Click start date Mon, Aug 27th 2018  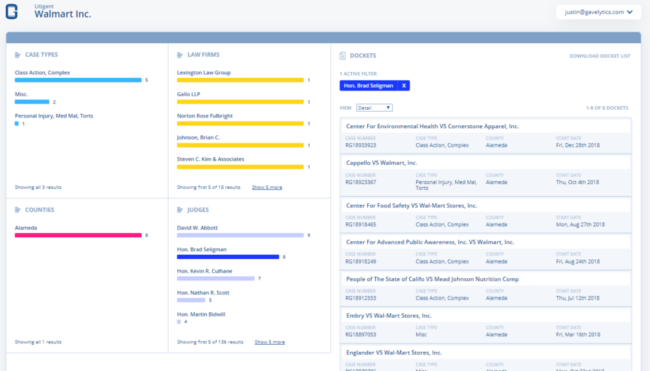pyautogui.click(x=580, y=225)
